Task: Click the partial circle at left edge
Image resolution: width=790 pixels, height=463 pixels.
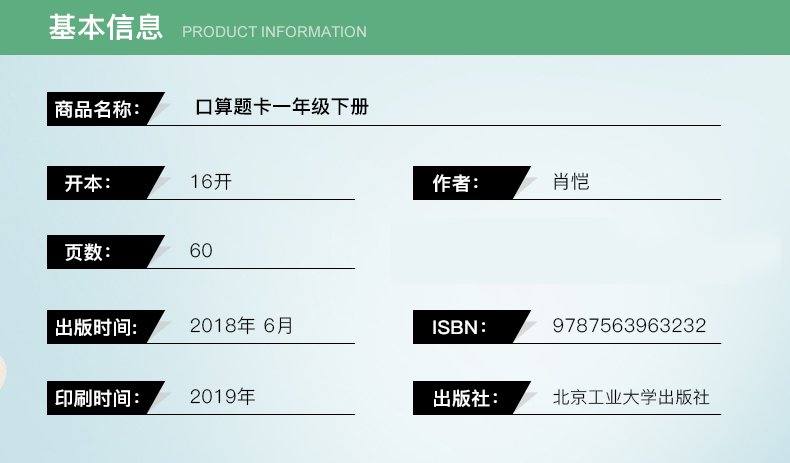Action: tap(3, 372)
